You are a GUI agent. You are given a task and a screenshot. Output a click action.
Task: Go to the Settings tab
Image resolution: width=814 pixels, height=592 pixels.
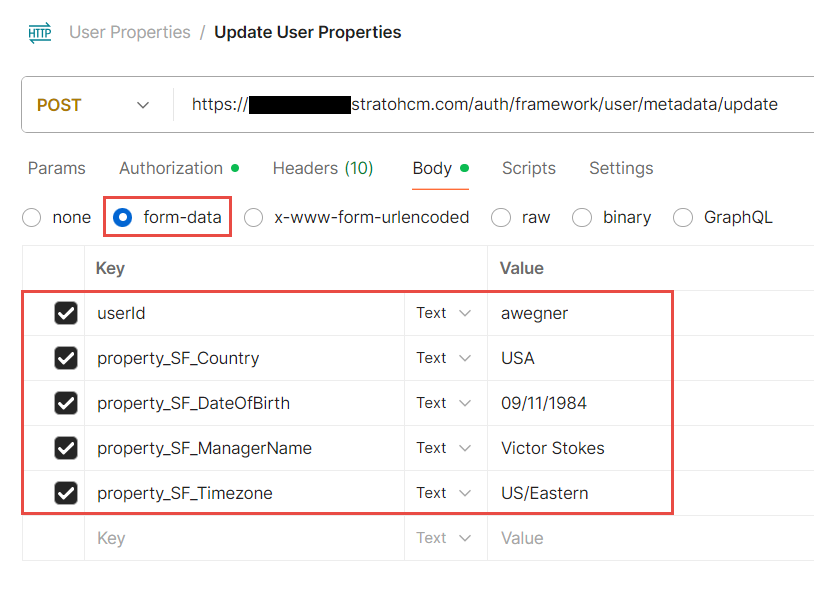click(621, 168)
